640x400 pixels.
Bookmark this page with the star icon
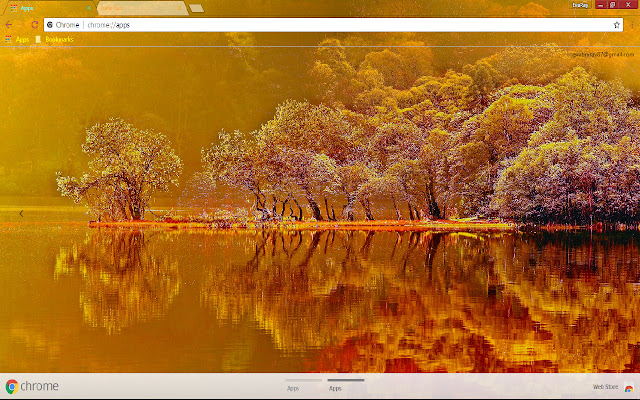tap(616, 25)
